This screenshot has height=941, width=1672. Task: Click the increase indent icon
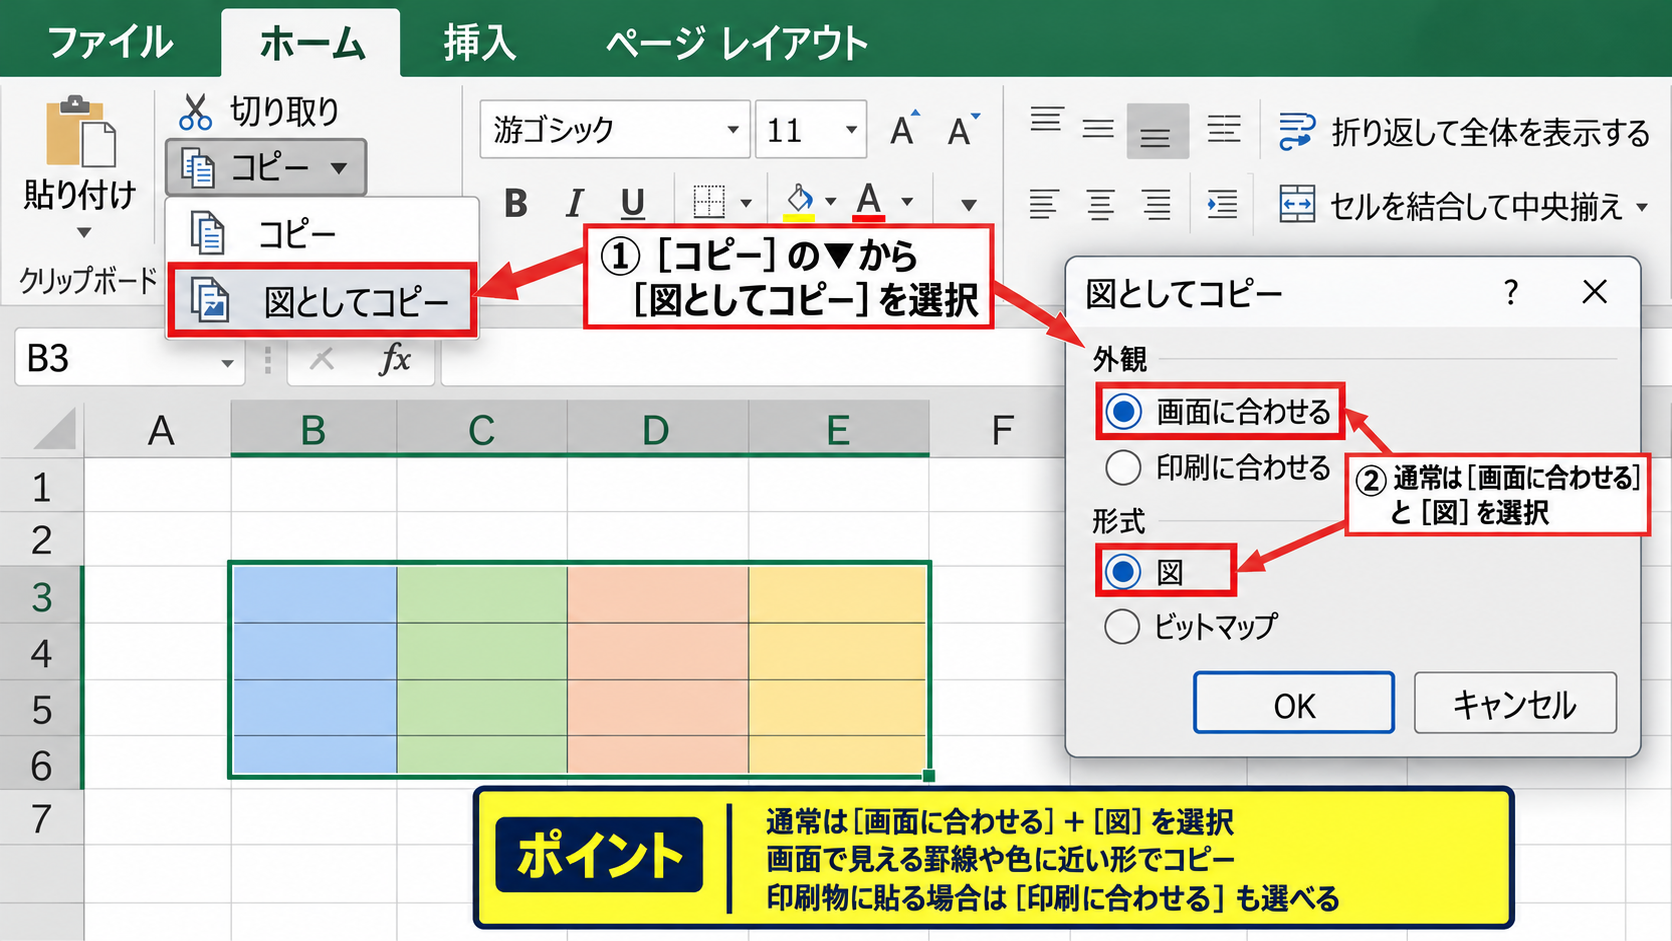pyautogui.click(x=1222, y=205)
